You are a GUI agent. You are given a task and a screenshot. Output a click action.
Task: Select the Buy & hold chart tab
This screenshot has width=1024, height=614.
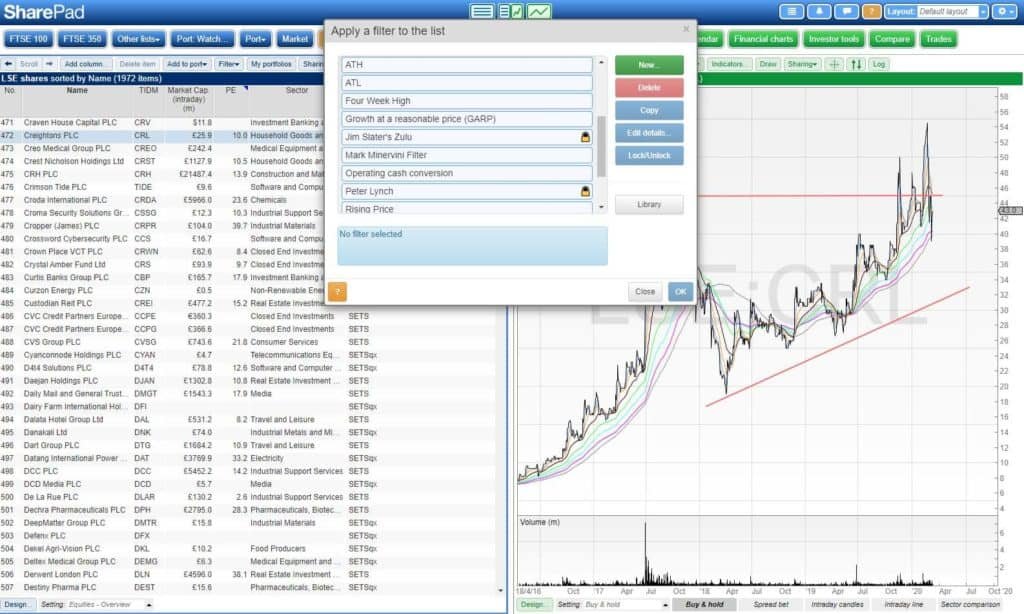pyautogui.click(x=704, y=605)
